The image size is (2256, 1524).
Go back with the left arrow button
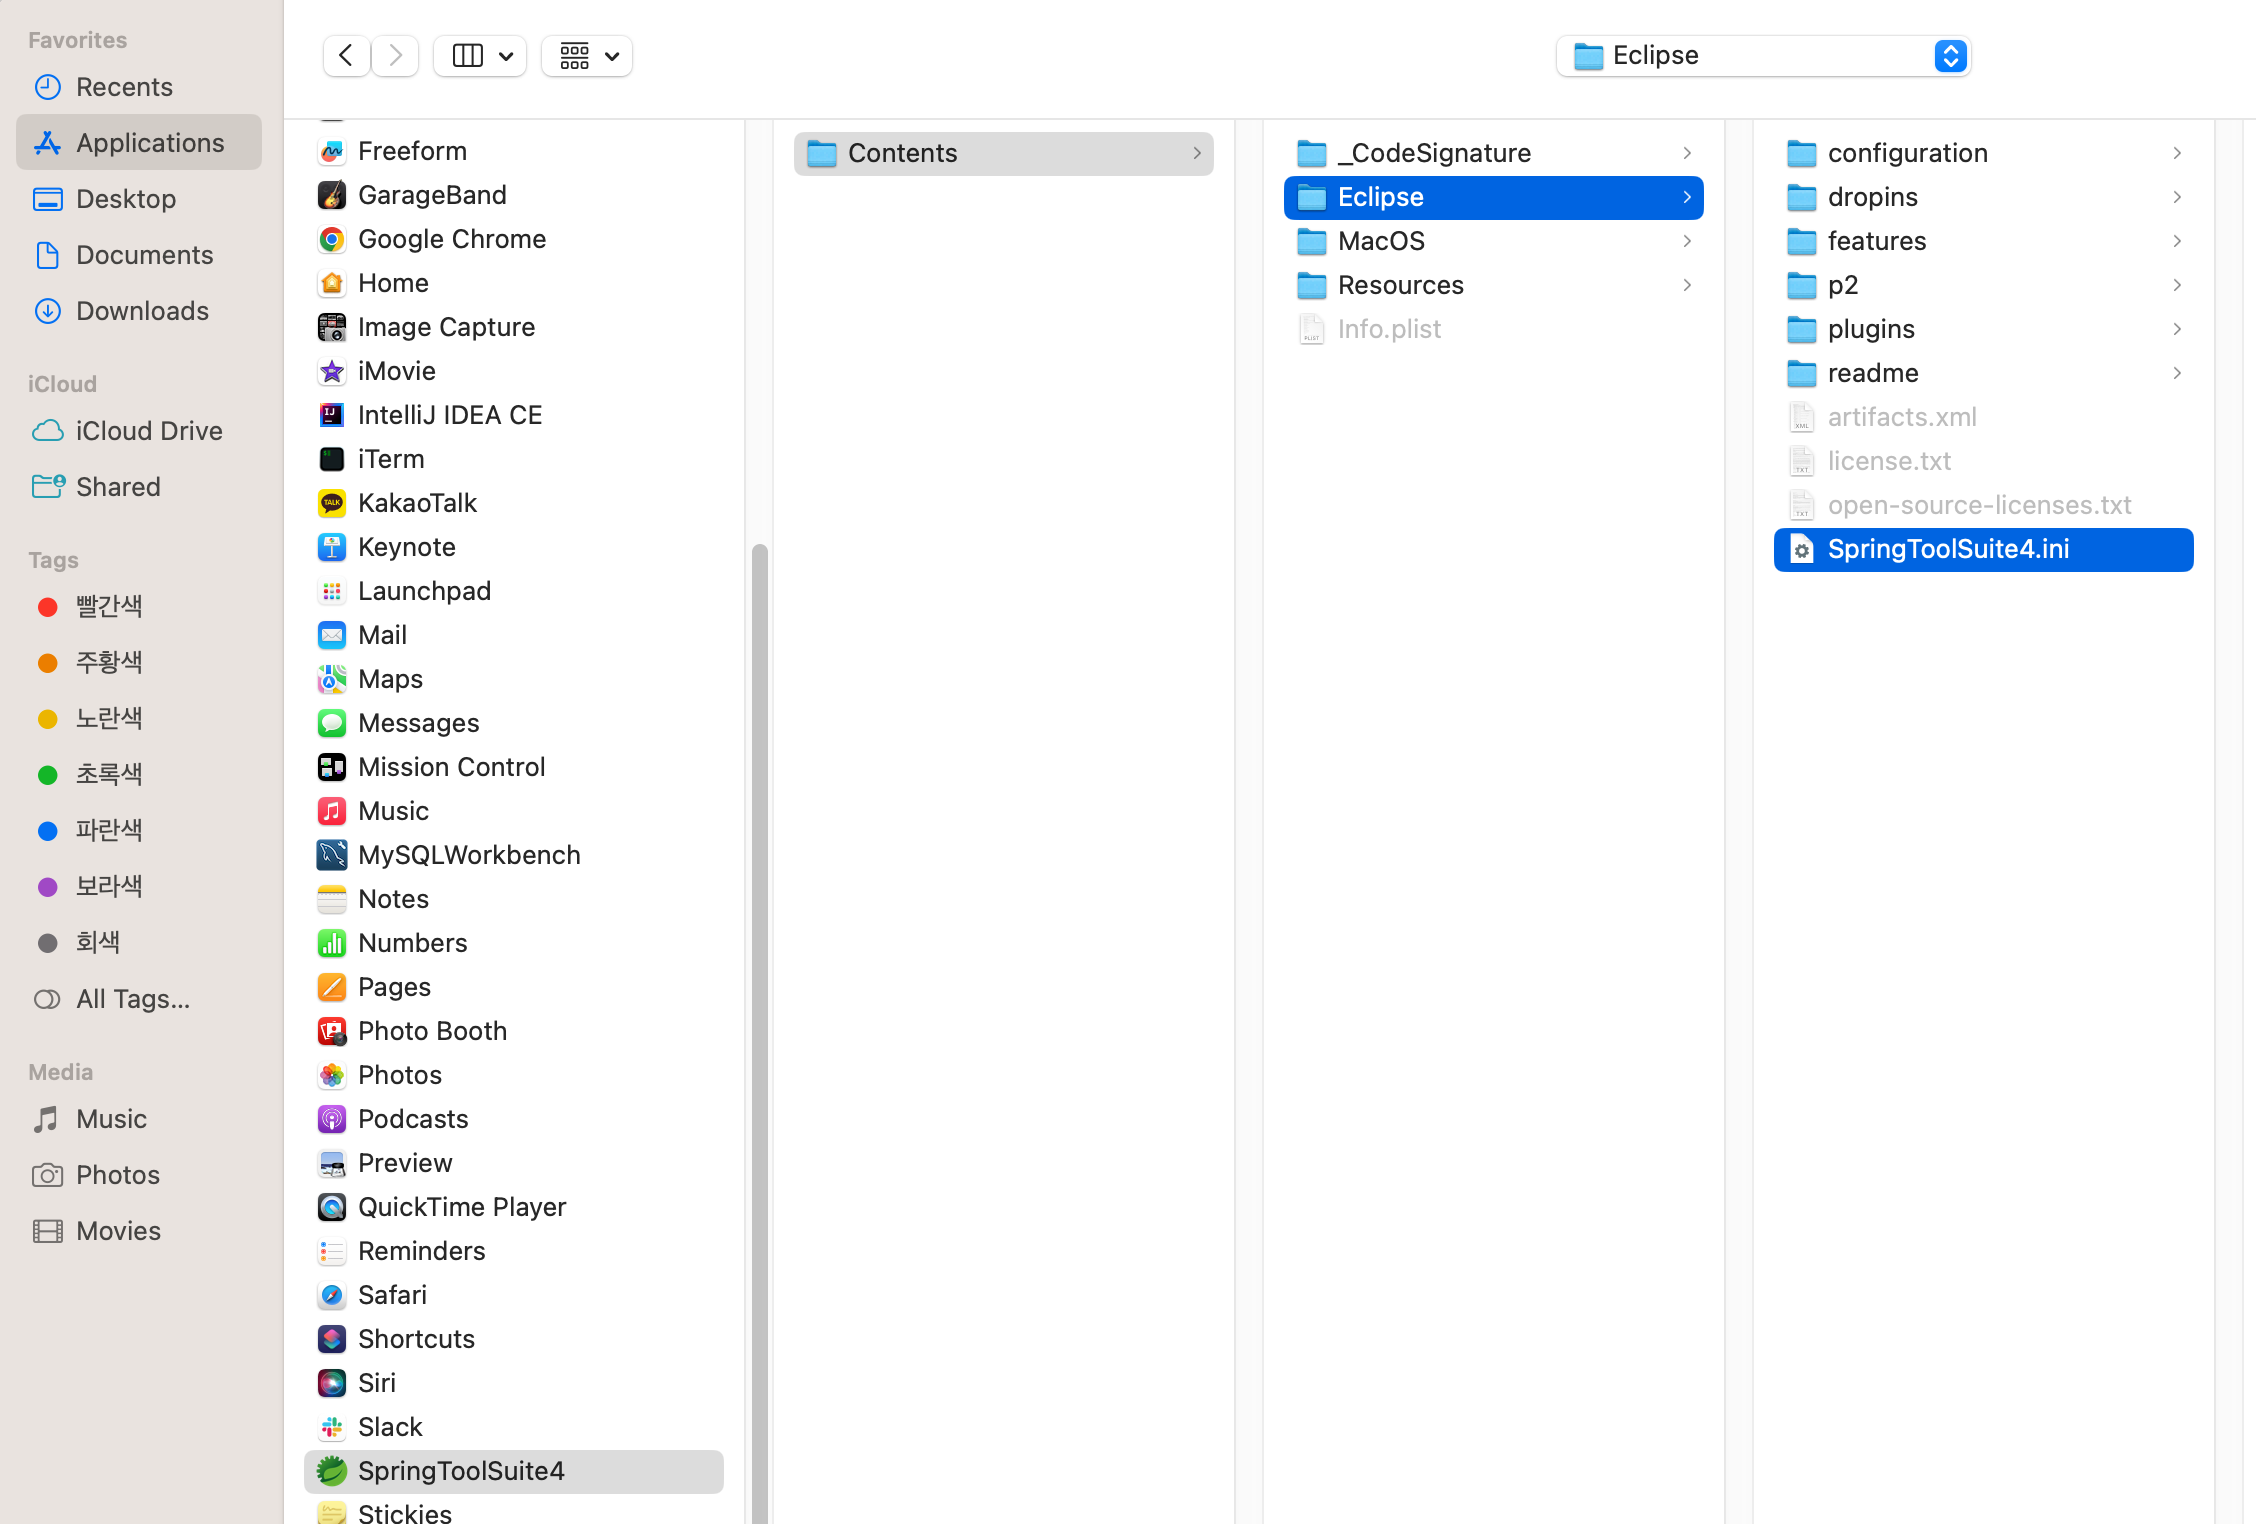pos(346,55)
